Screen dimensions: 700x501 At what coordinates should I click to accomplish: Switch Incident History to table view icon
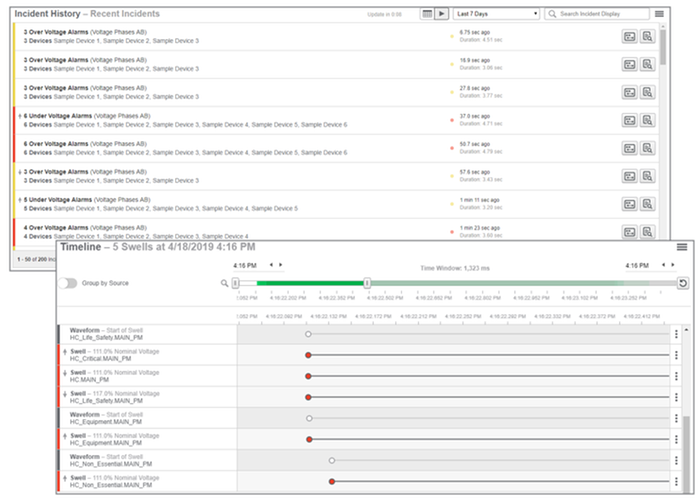click(427, 14)
